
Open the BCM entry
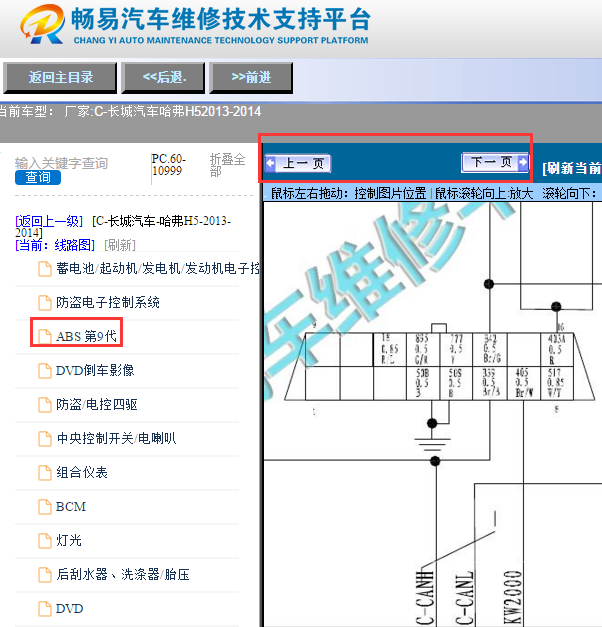pyautogui.click(x=71, y=507)
